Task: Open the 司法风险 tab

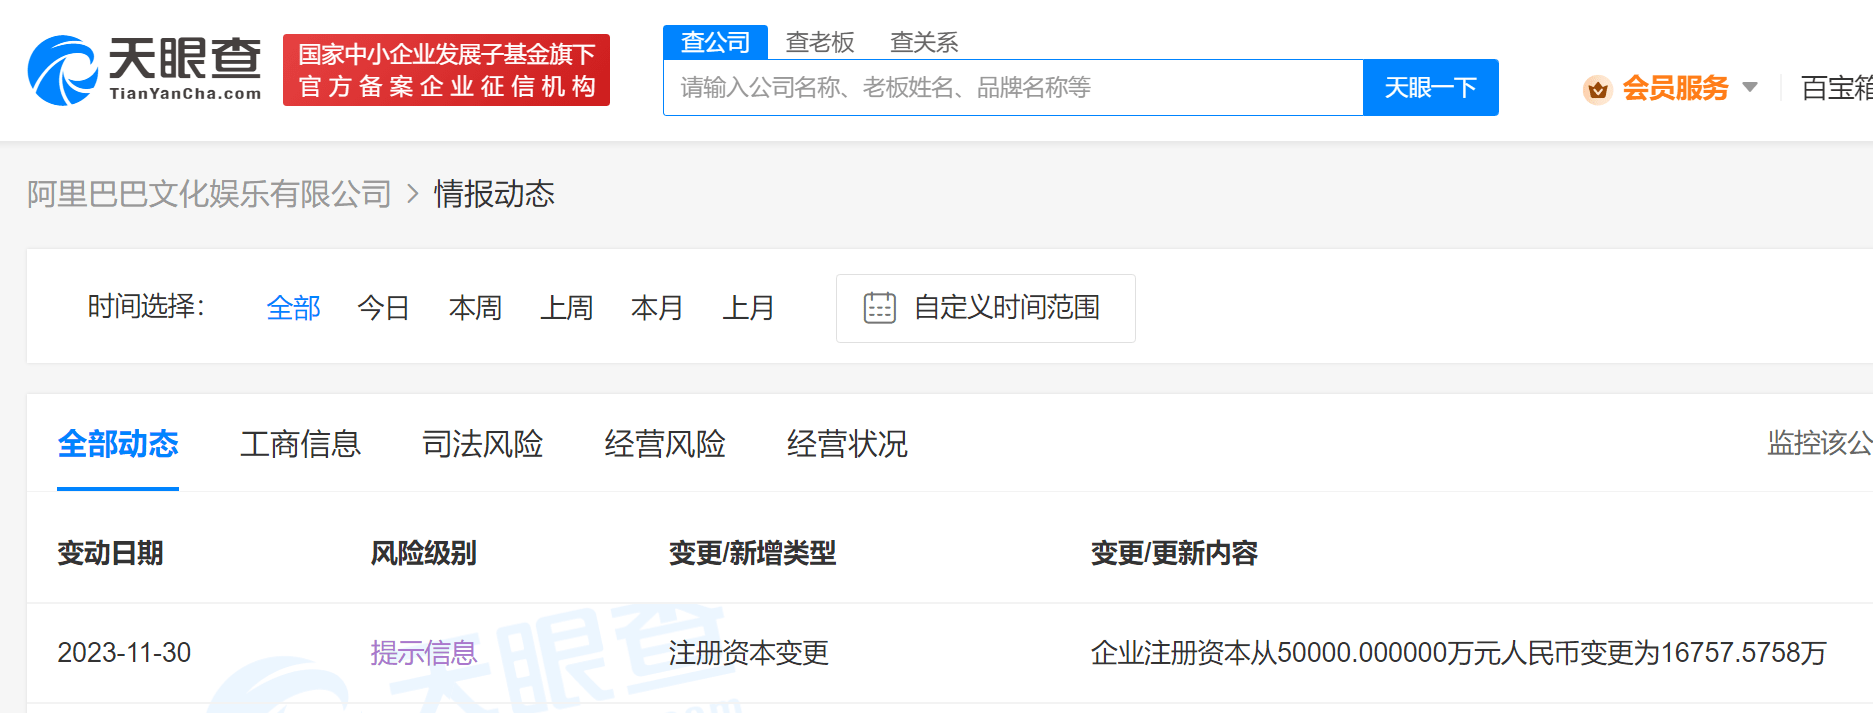Action: 482,444
